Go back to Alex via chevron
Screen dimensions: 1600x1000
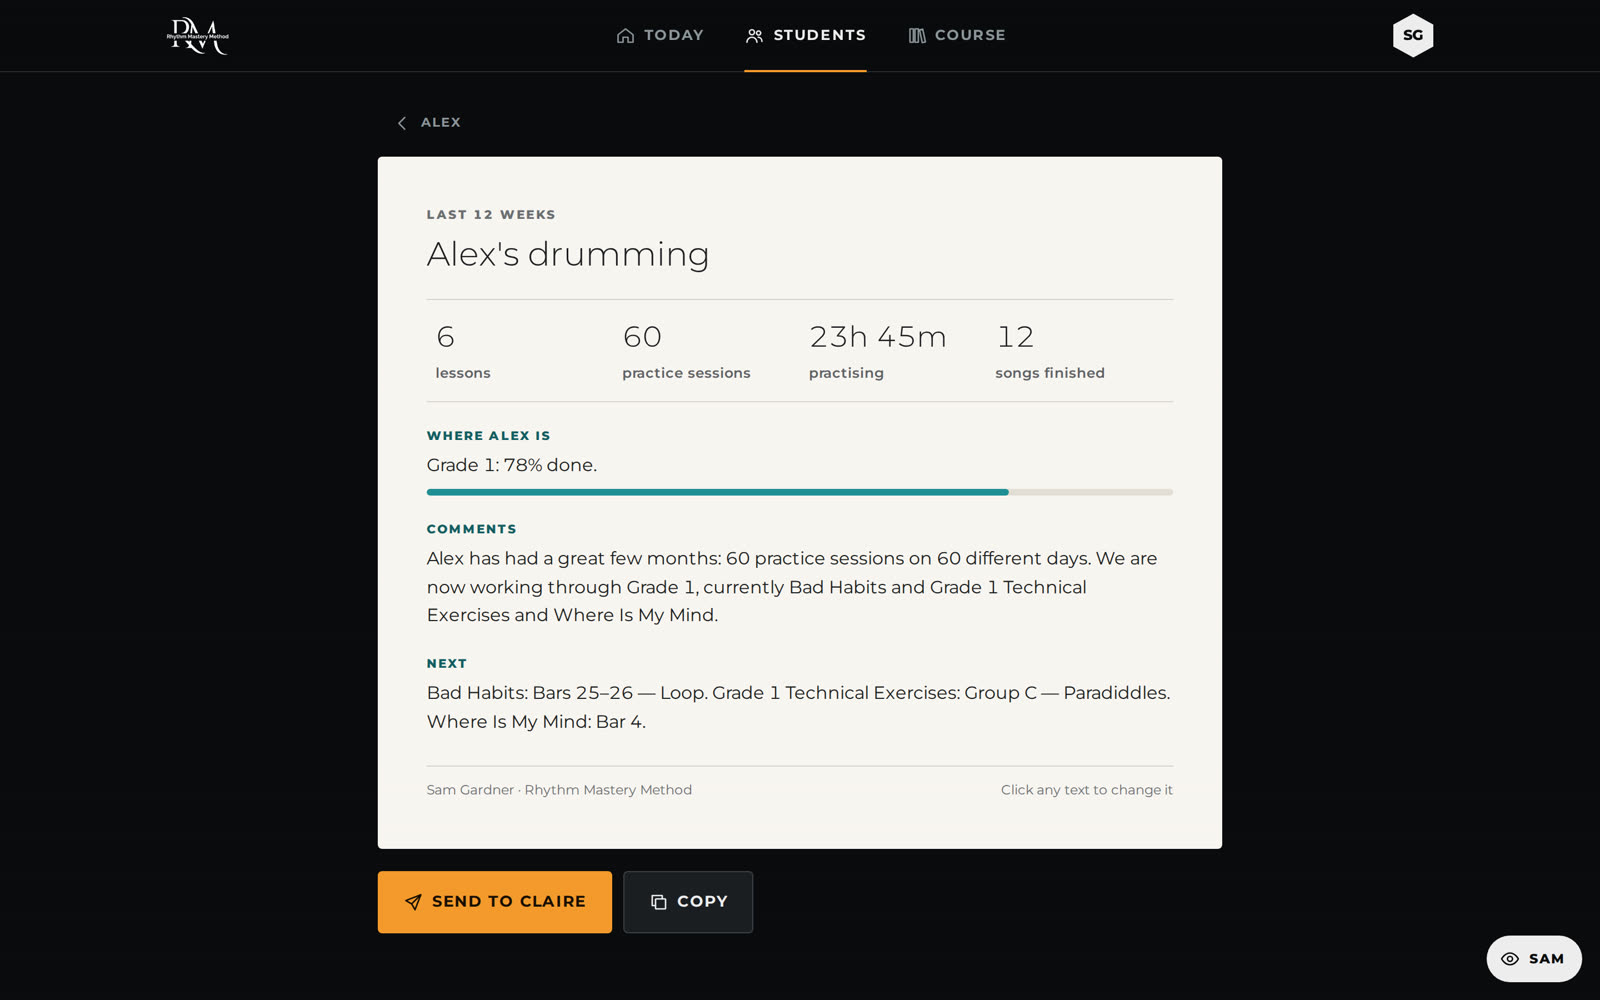[428, 122]
